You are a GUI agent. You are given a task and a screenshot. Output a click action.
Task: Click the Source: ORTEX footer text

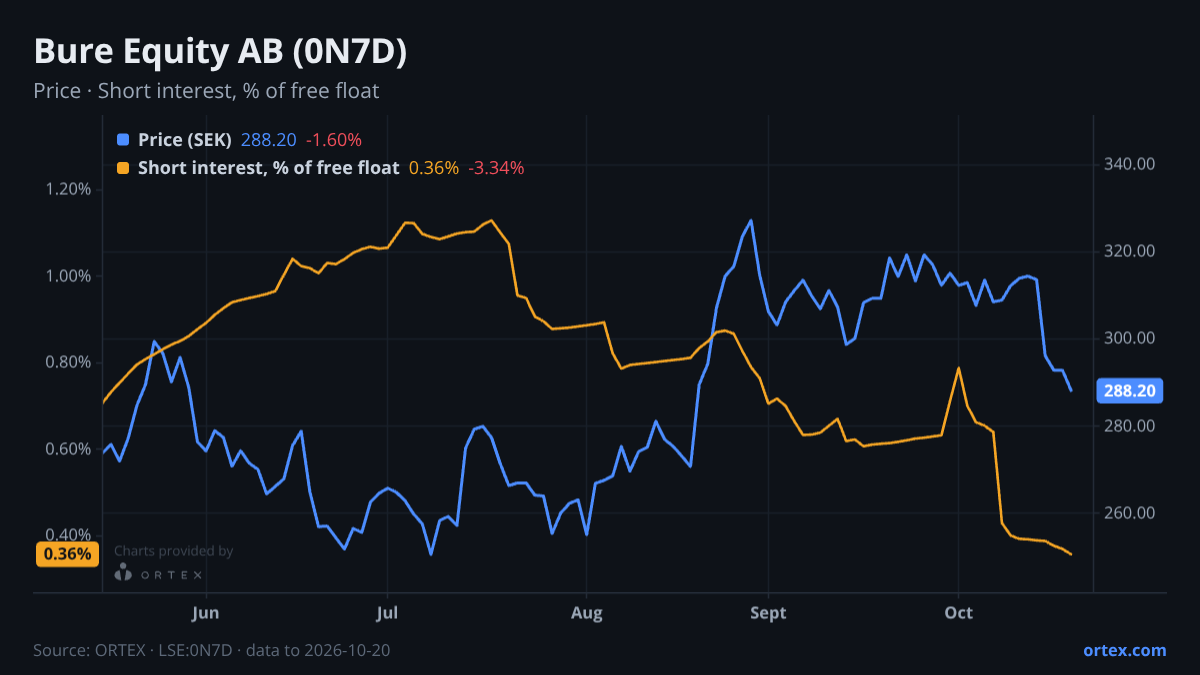(211, 650)
